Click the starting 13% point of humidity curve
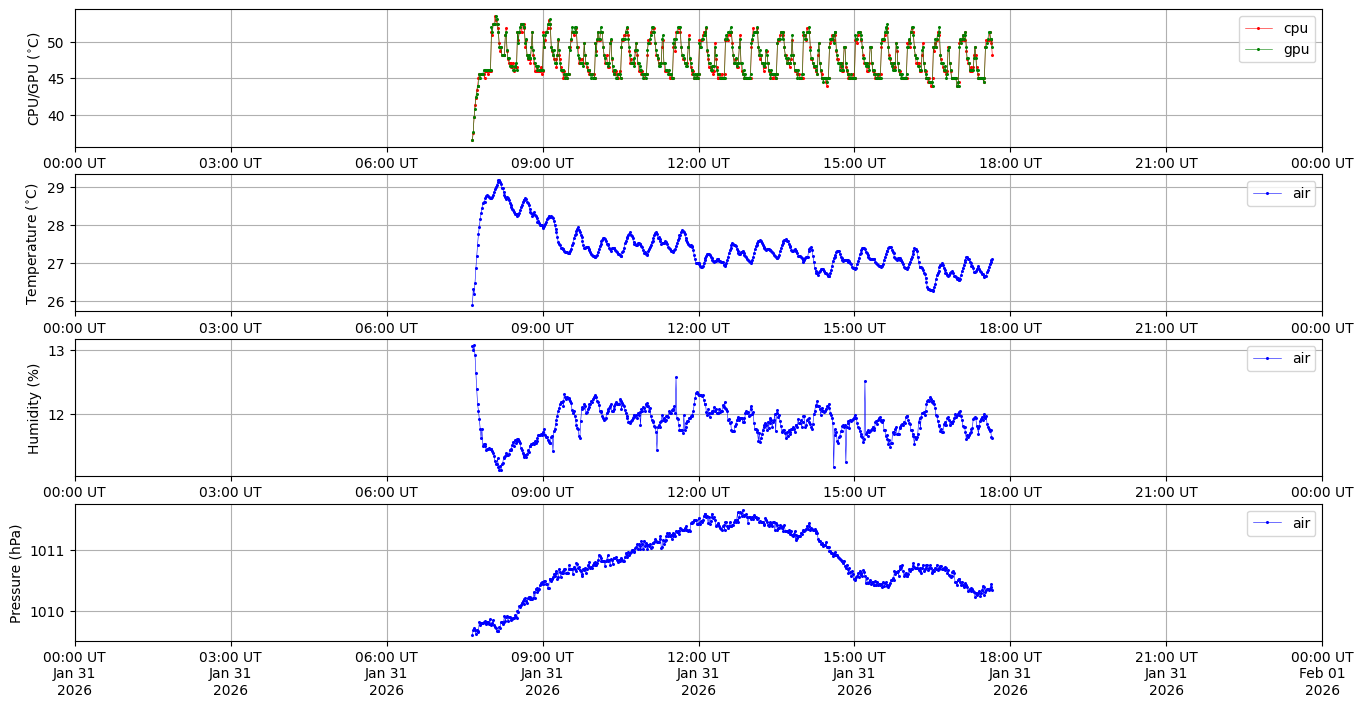 [x=473, y=346]
